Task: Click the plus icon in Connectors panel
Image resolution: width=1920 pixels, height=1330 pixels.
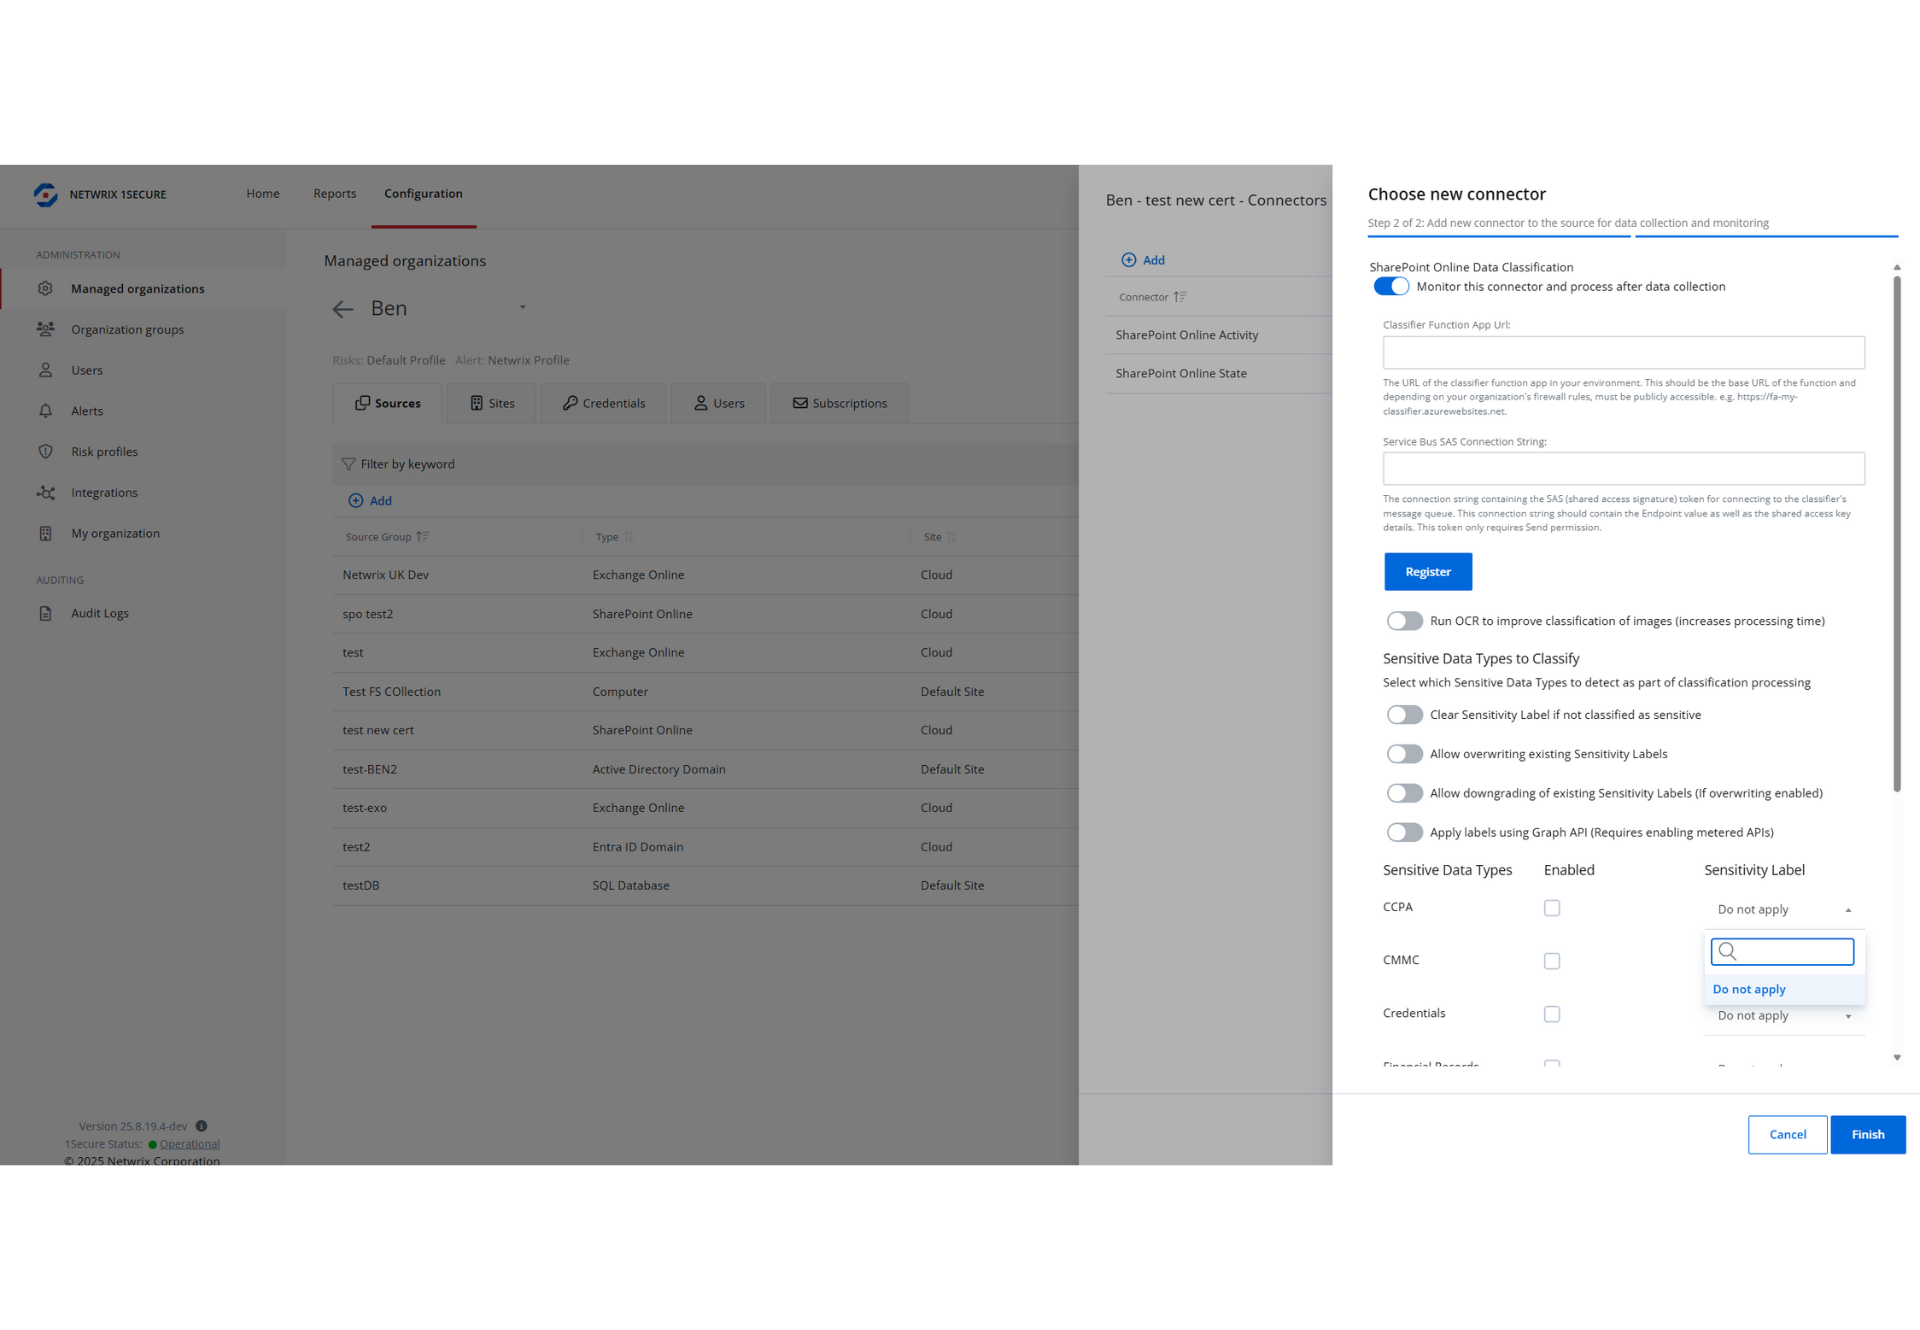Action: [x=1128, y=260]
